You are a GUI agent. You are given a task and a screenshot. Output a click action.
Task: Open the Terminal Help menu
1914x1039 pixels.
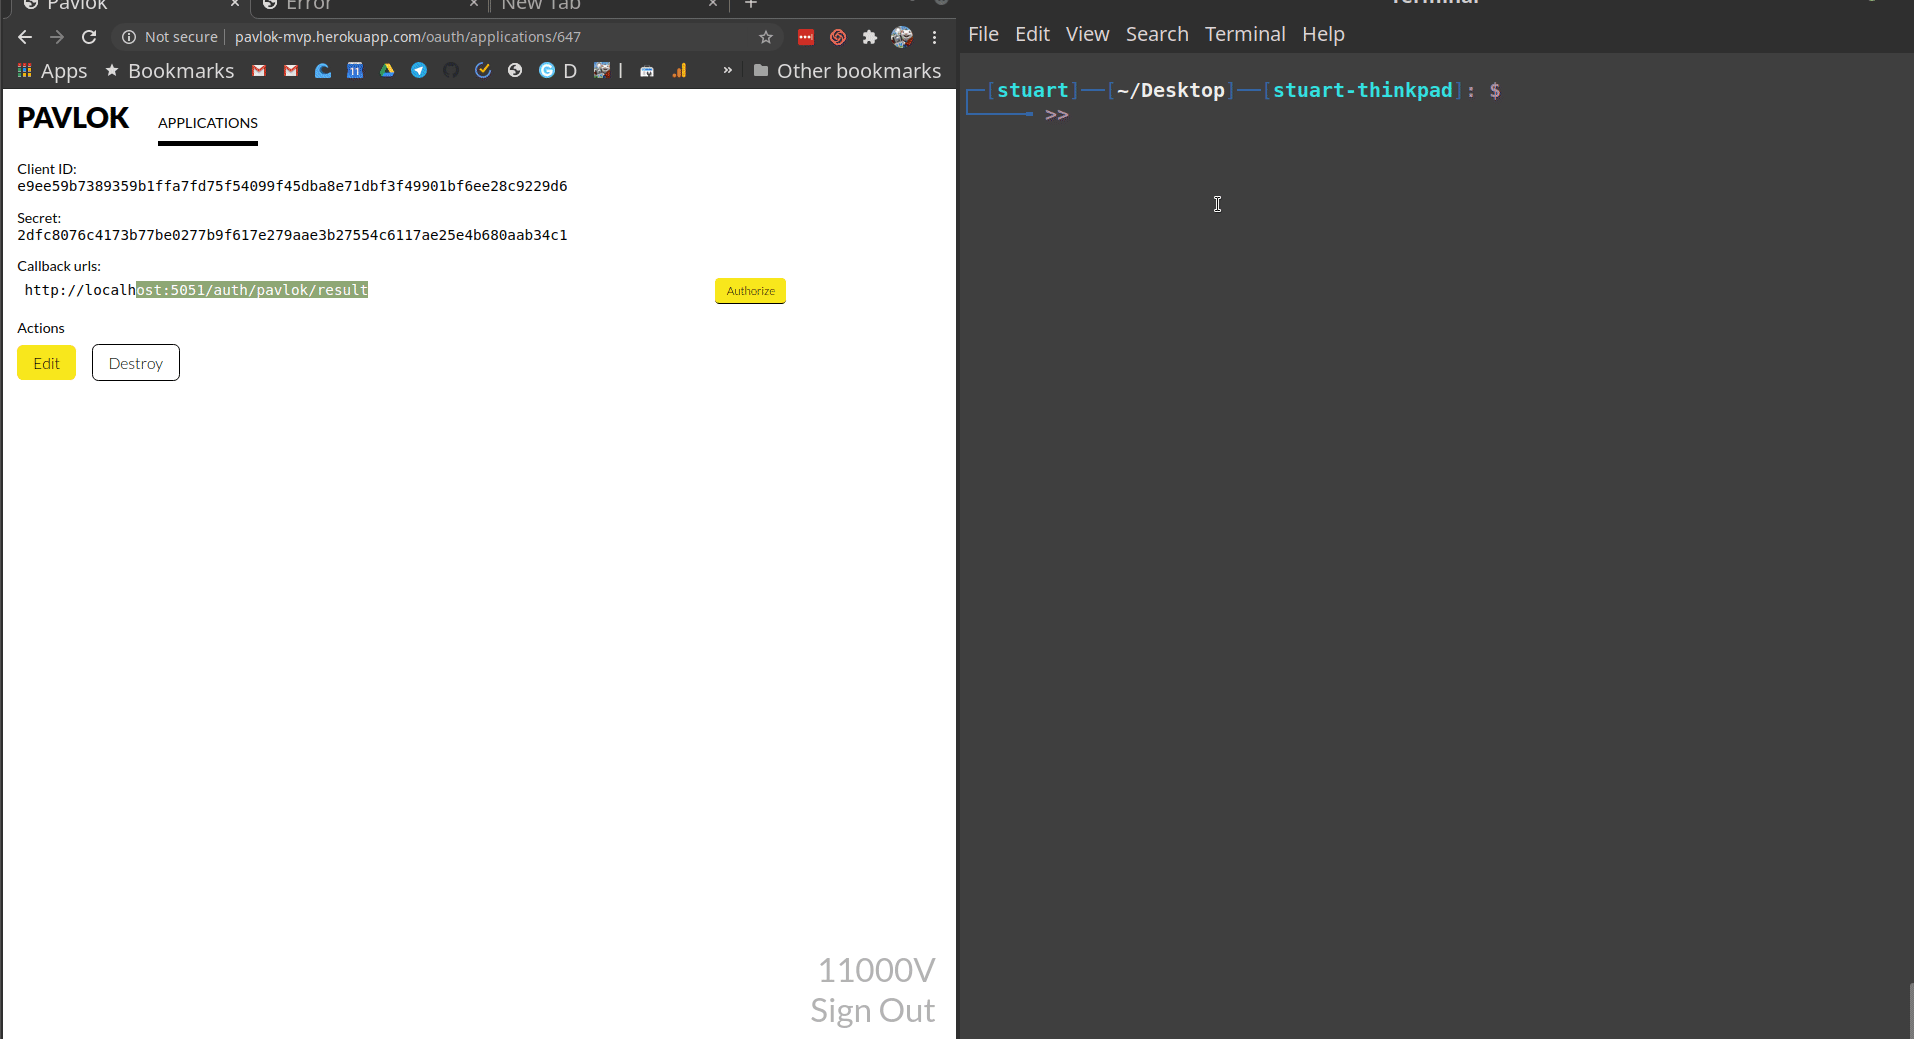[x=1323, y=34]
